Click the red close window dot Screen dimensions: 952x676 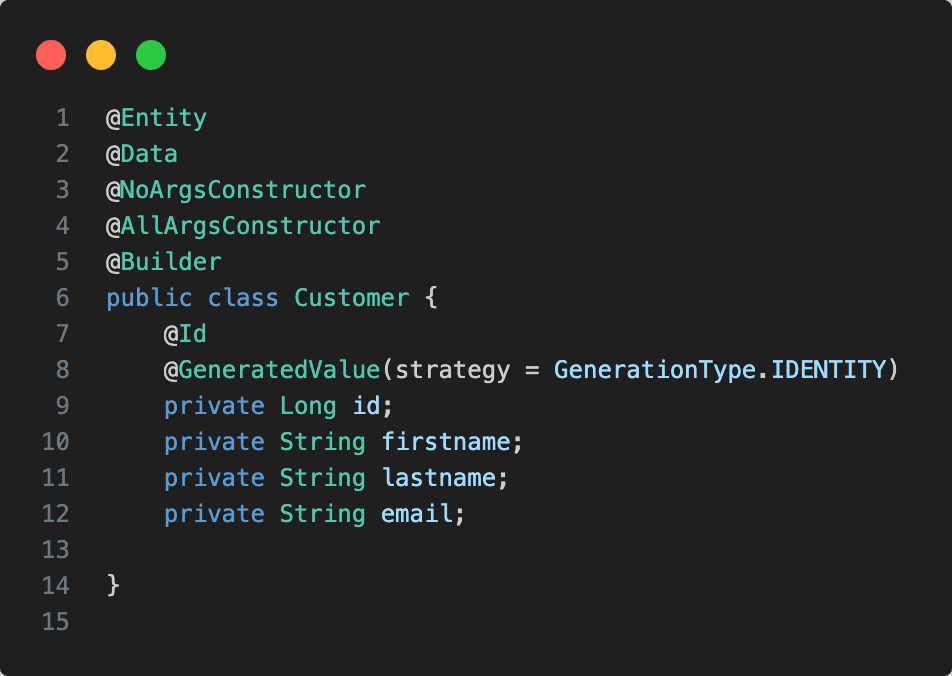tap(51, 55)
